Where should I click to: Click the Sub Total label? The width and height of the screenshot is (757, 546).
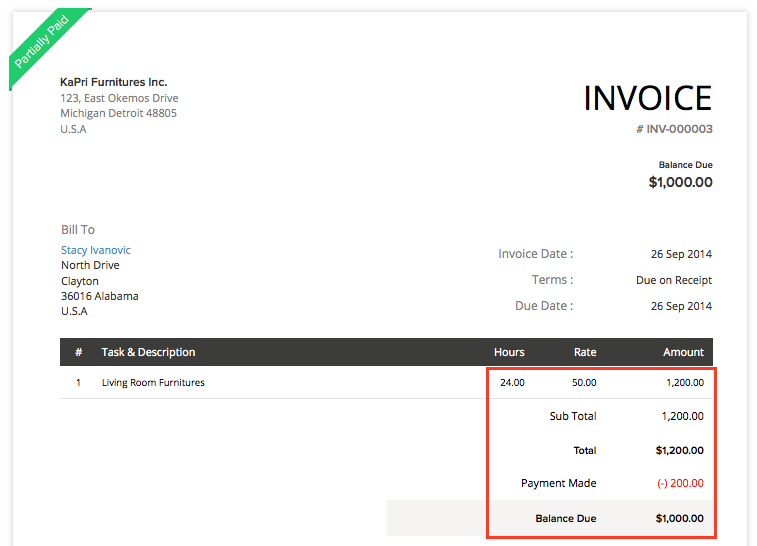[x=573, y=416]
